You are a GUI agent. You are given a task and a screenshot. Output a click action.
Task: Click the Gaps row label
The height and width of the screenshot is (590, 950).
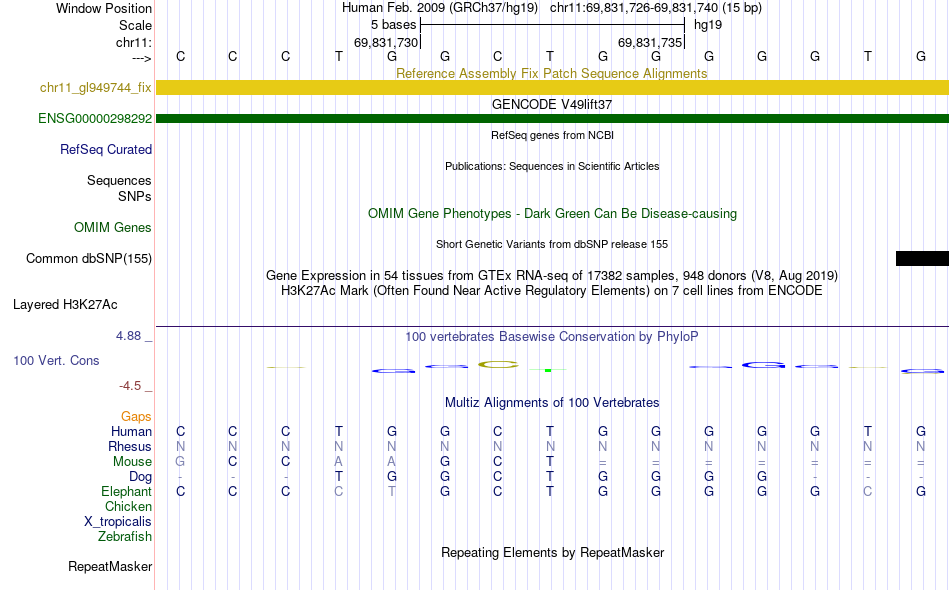click(136, 417)
